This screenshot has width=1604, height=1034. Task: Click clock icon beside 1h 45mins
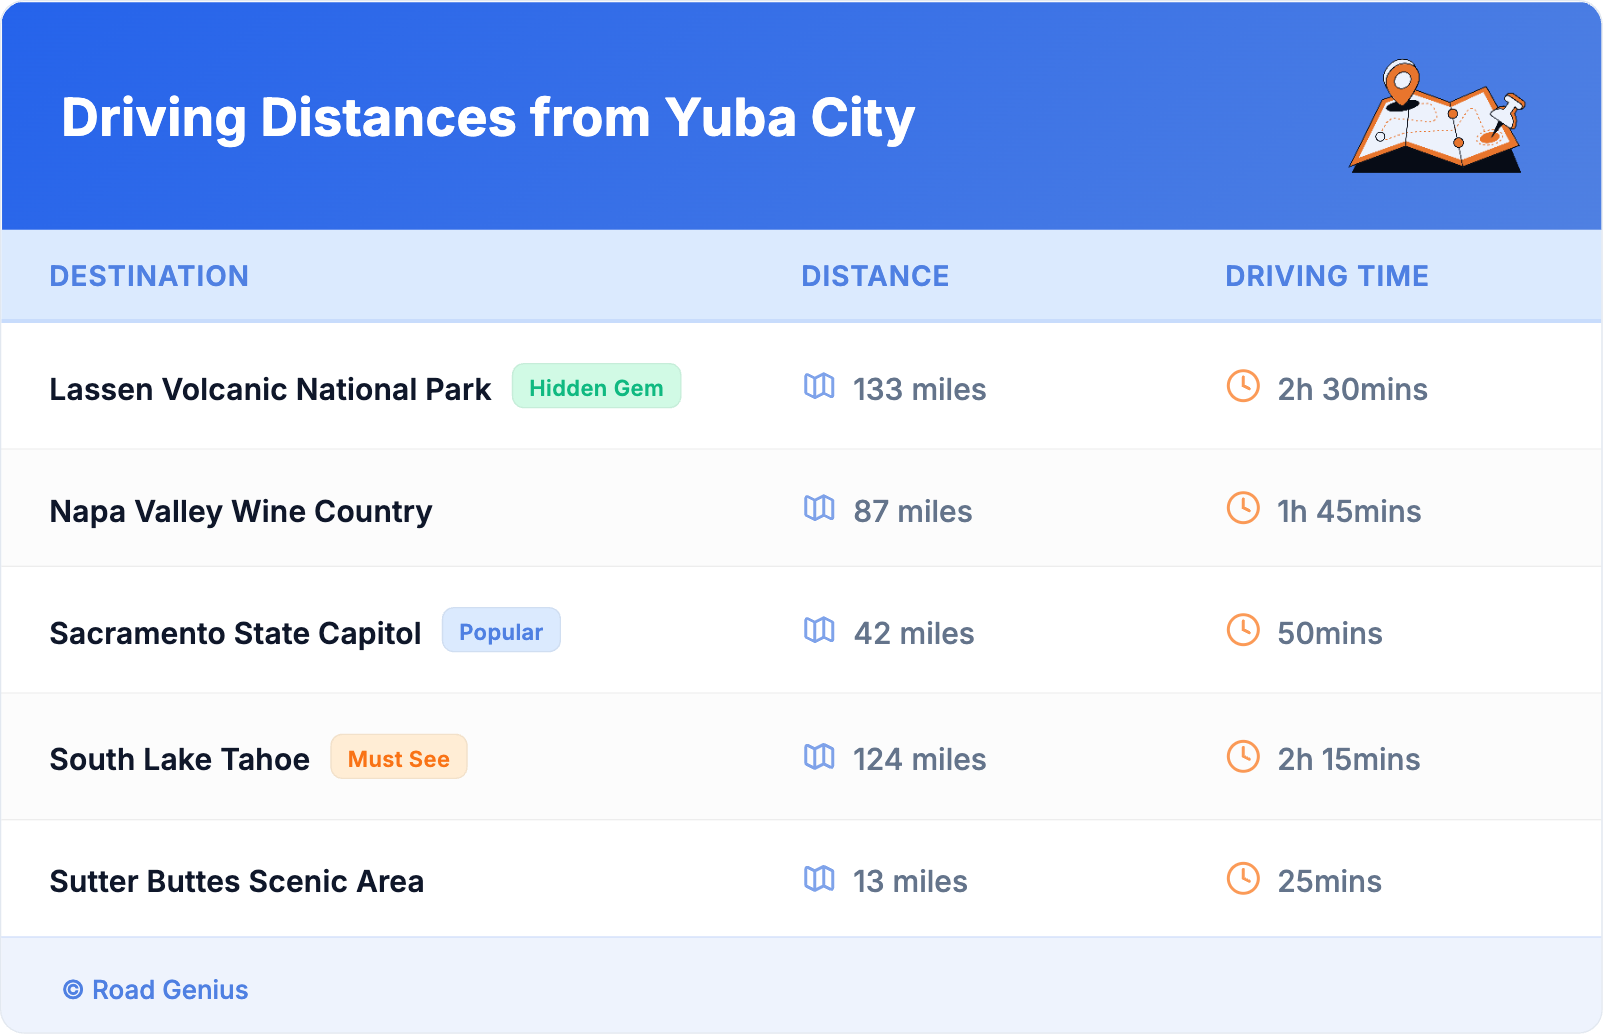pyautogui.click(x=1243, y=508)
